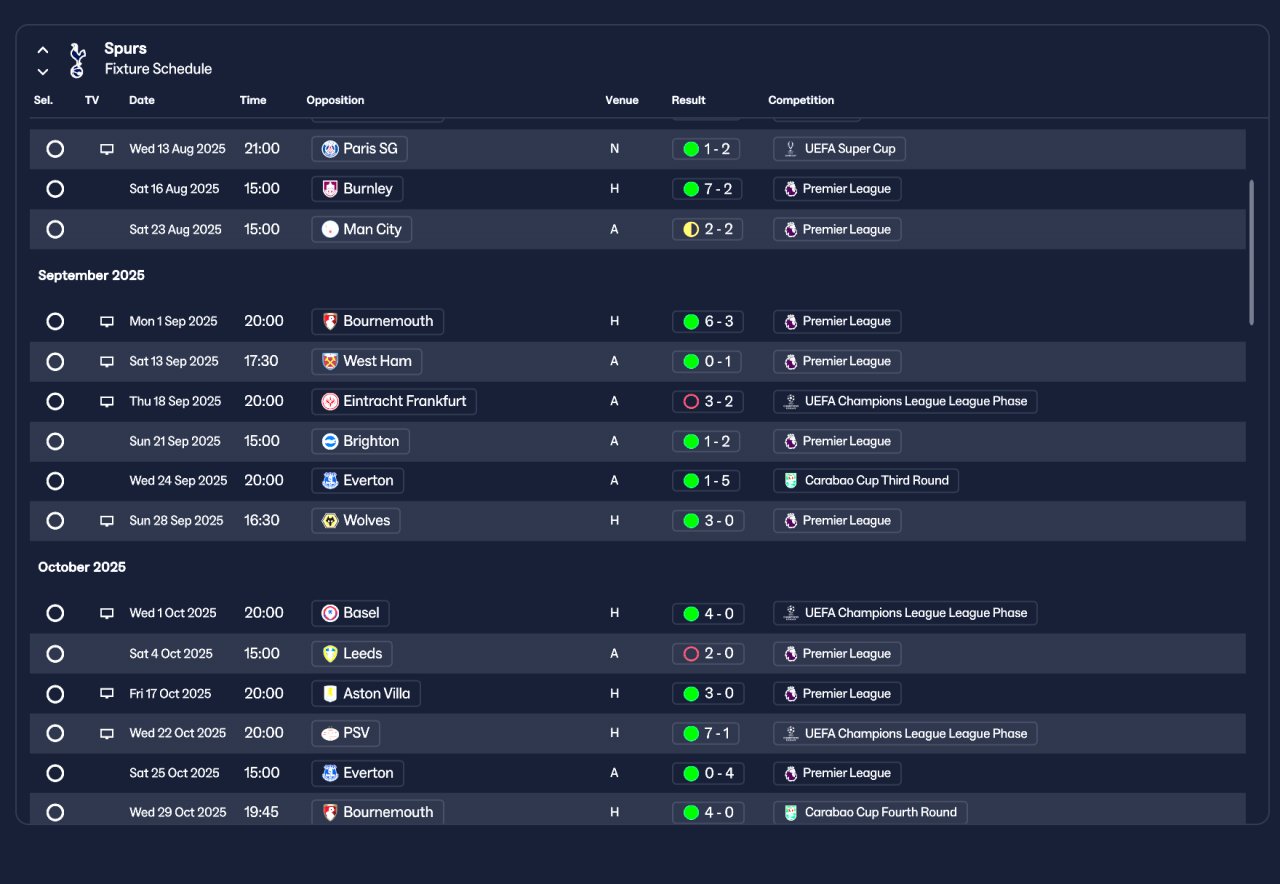Click TV icon for Paris SG match
The height and width of the screenshot is (884, 1280).
tap(107, 149)
